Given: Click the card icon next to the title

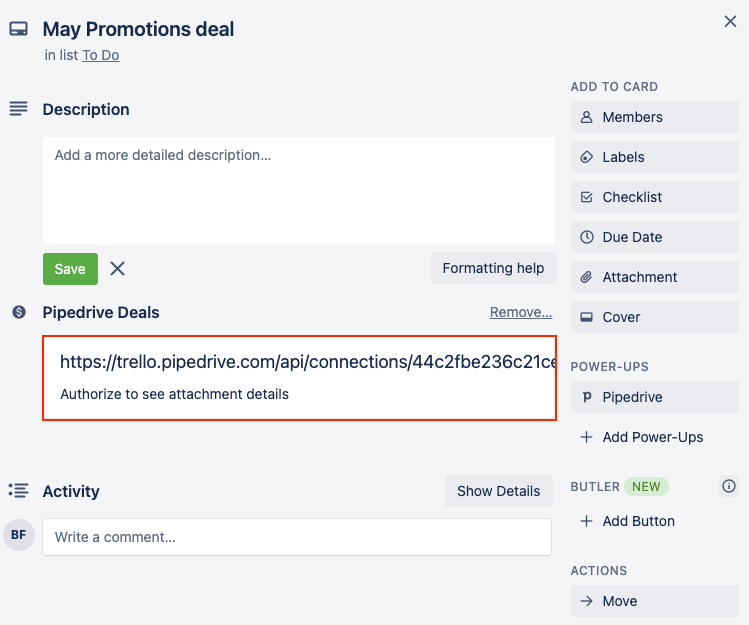Looking at the screenshot, I should point(19,29).
